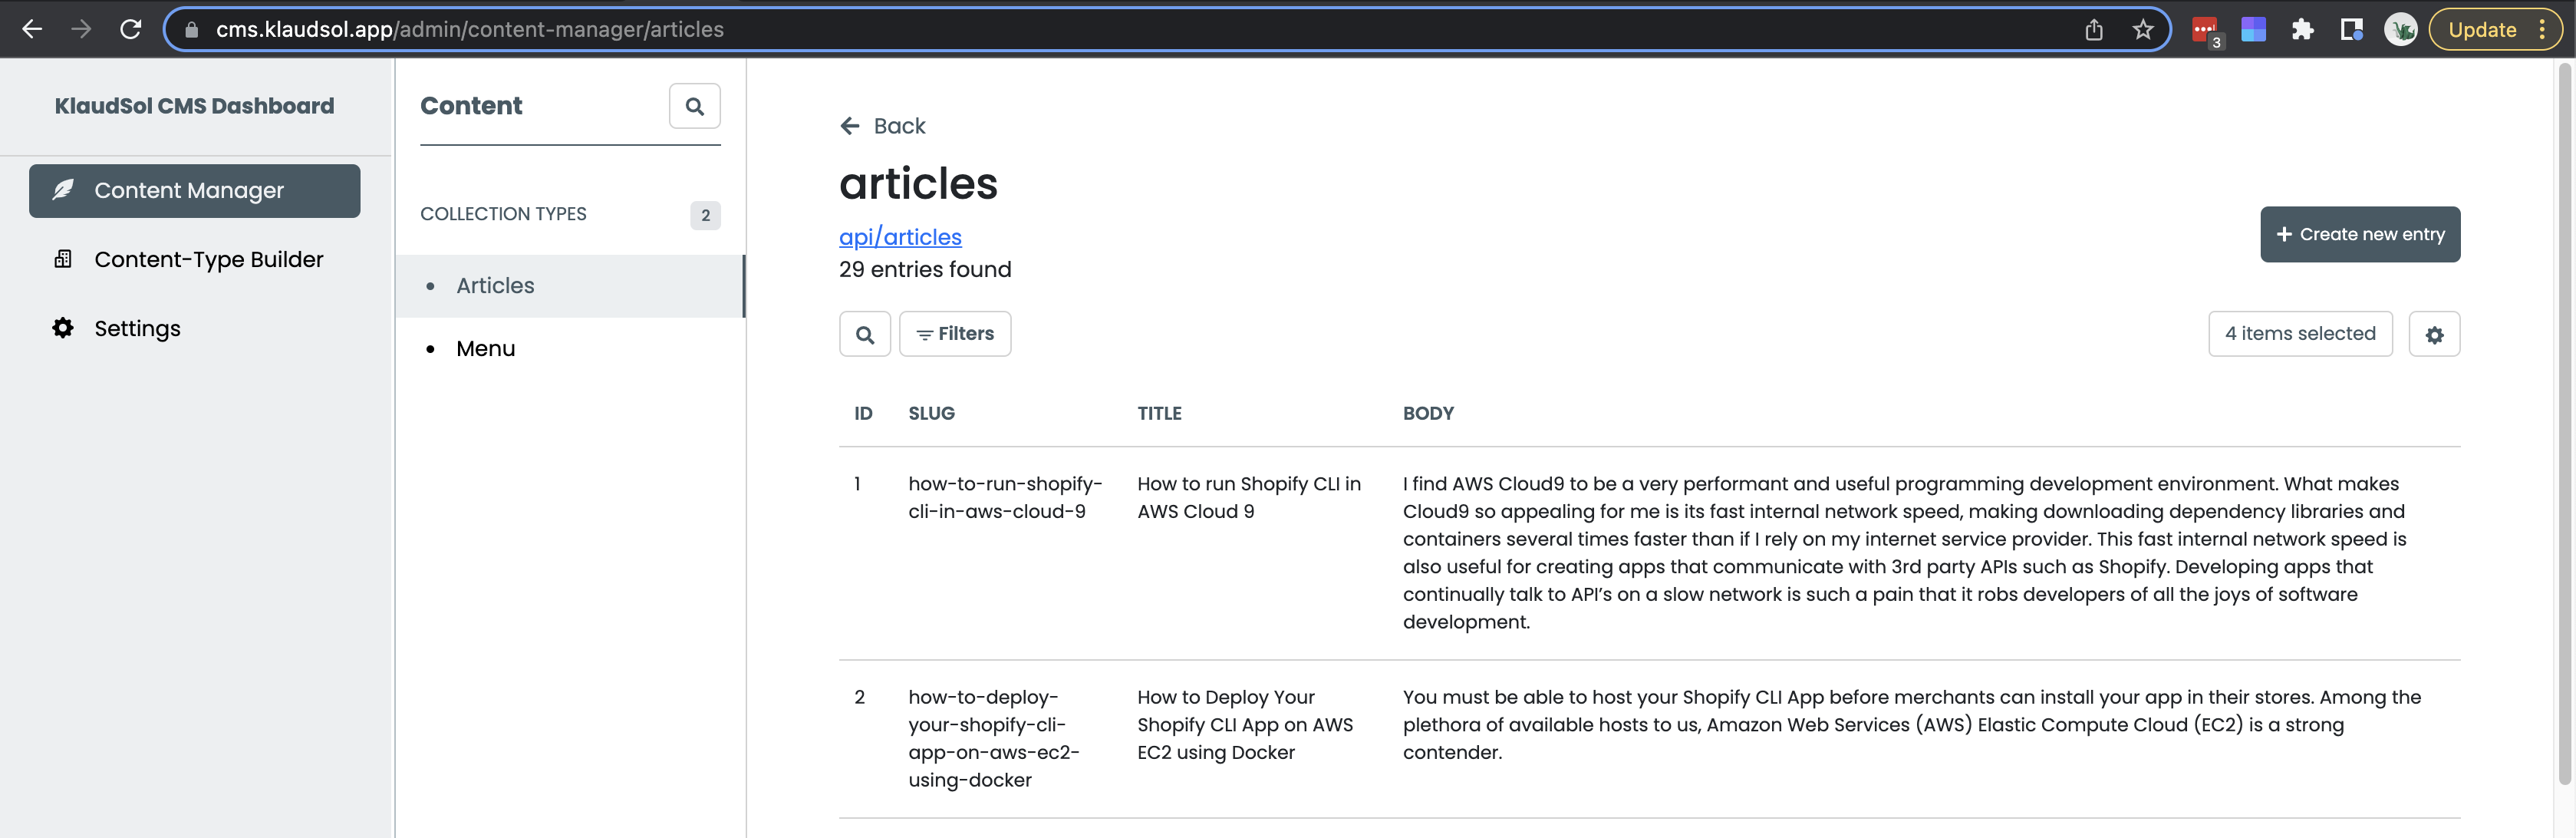Image resolution: width=2576 pixels, height=838 pixels.
Task: Select the Menu collection type
Action: (x=485, y=348)
